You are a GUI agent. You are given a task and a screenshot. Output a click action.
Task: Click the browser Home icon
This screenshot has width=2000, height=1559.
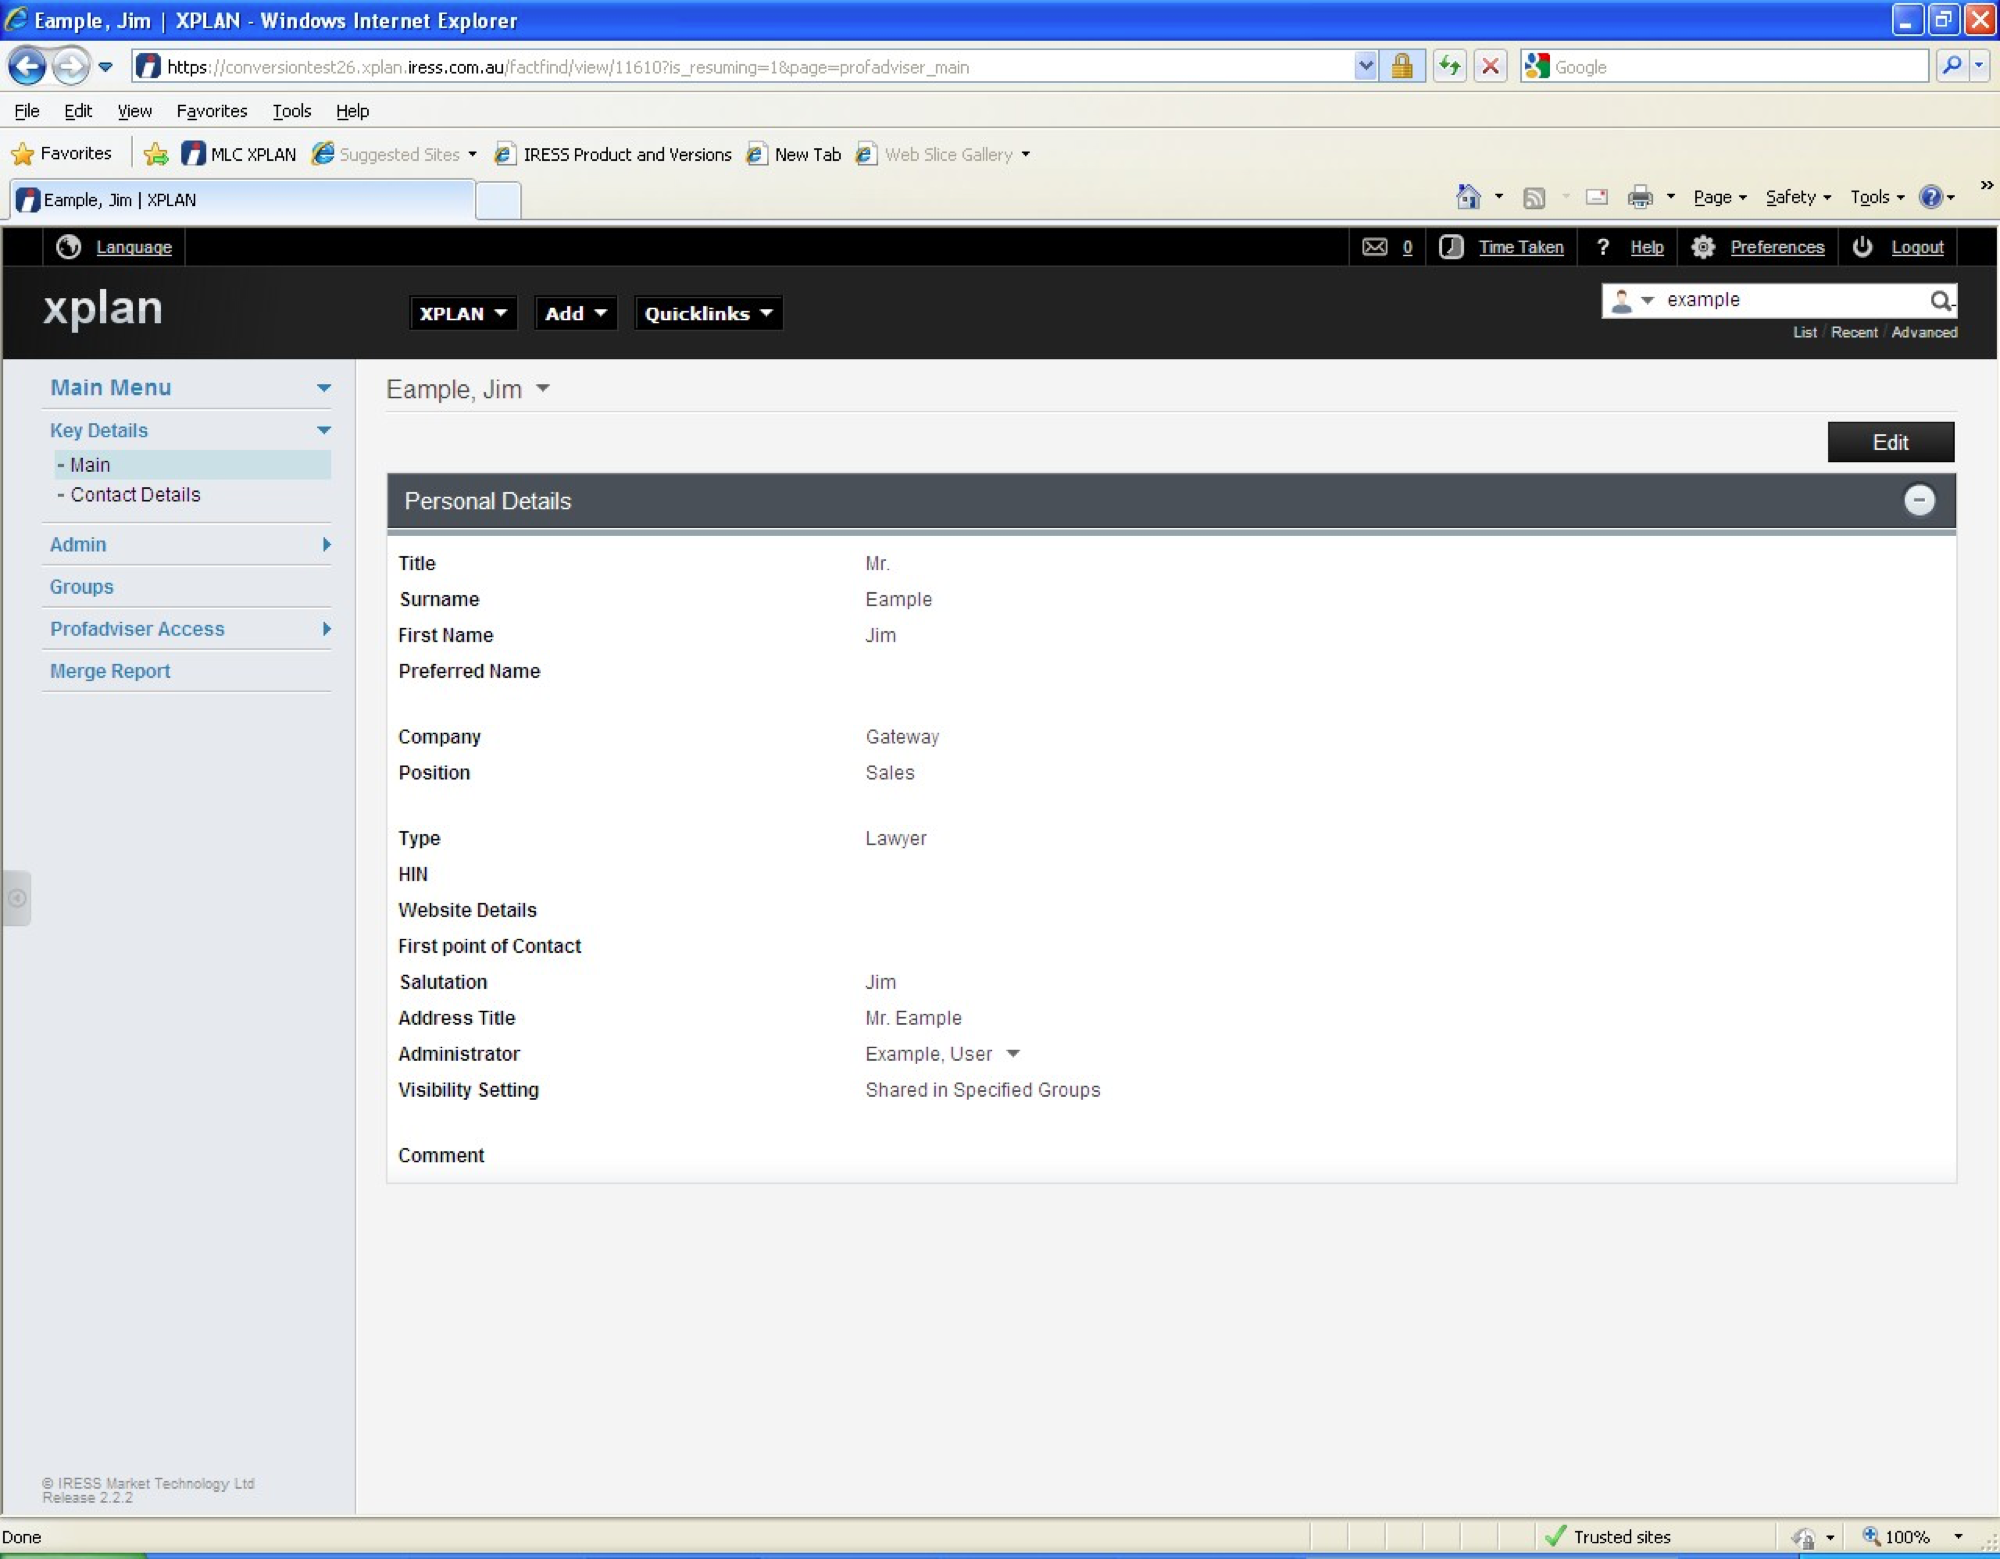[x=1468, y=197]
